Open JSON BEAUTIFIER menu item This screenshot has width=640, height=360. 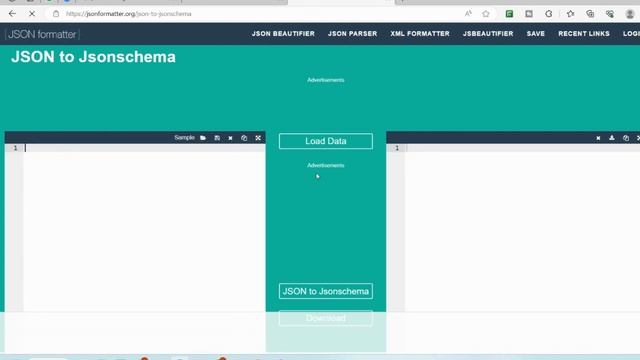point(283,34)
